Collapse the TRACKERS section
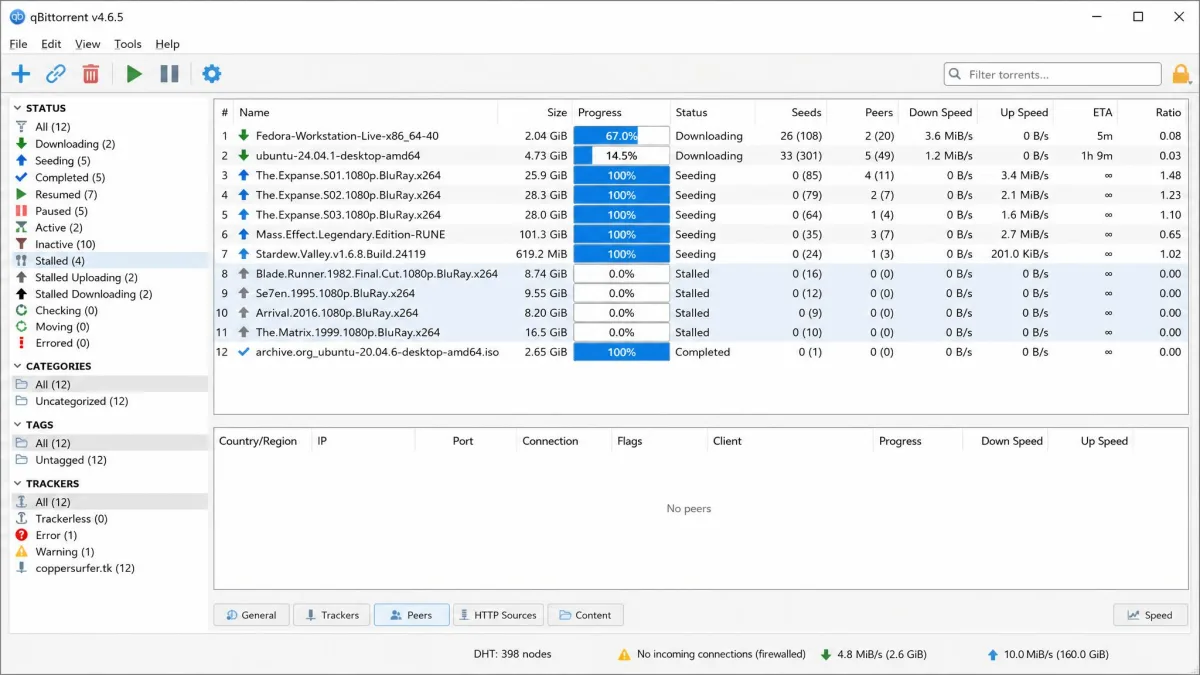This screenshot has height=675, width=1200. (x=17, y=484)
